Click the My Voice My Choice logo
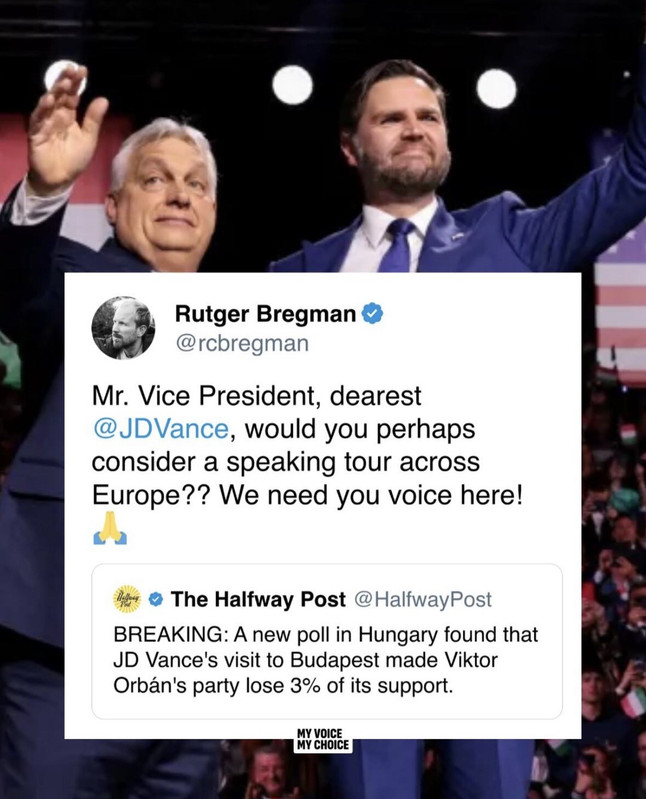The image size is (646, 799). 323,739
